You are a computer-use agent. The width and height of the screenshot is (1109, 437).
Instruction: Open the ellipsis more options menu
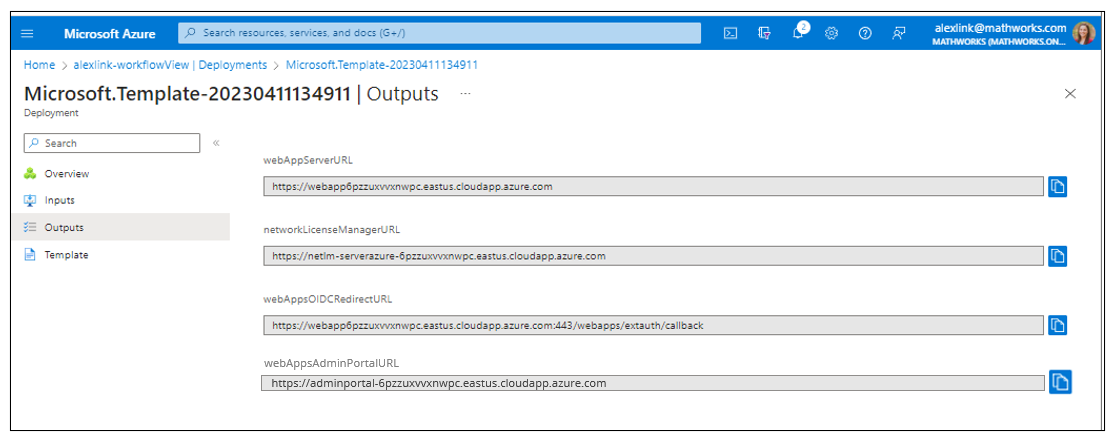point(465,94)
